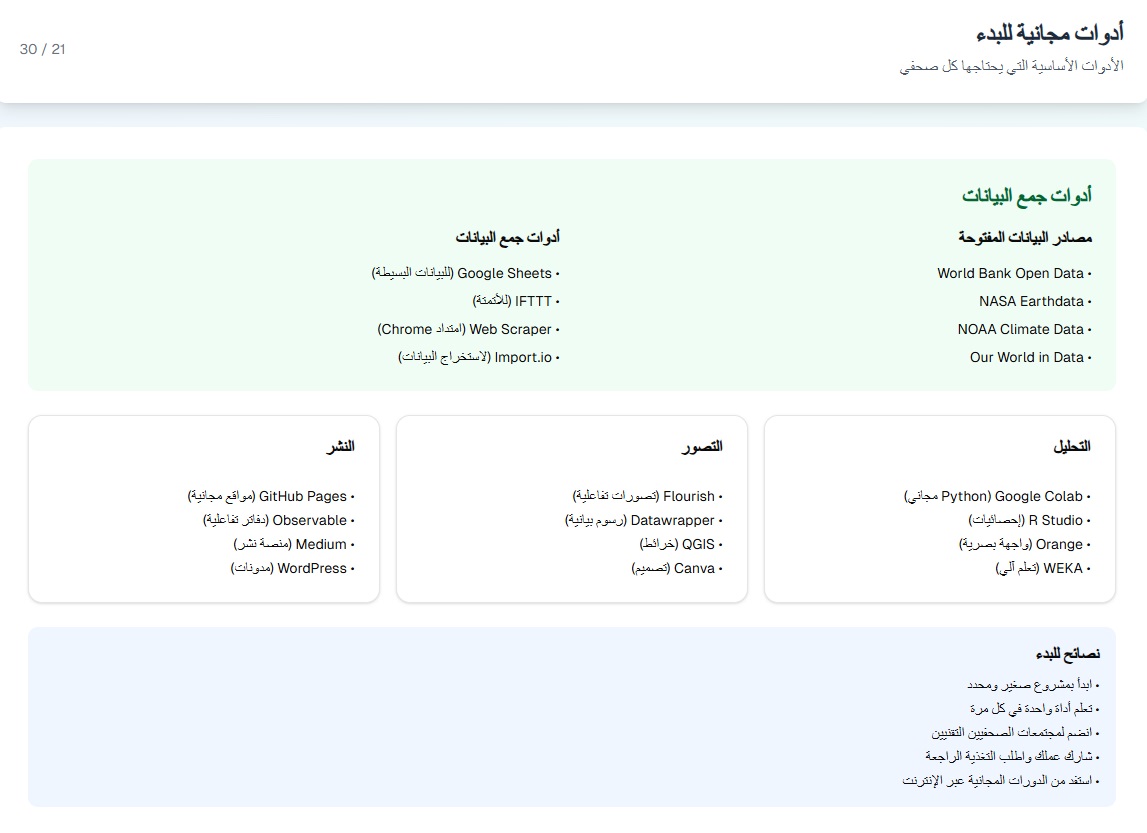The height and width of the screenshot is (833, 1147).
Task: Select tip ابدأ بمشروع صغير ومحدد
Action: click(1033, 685)
